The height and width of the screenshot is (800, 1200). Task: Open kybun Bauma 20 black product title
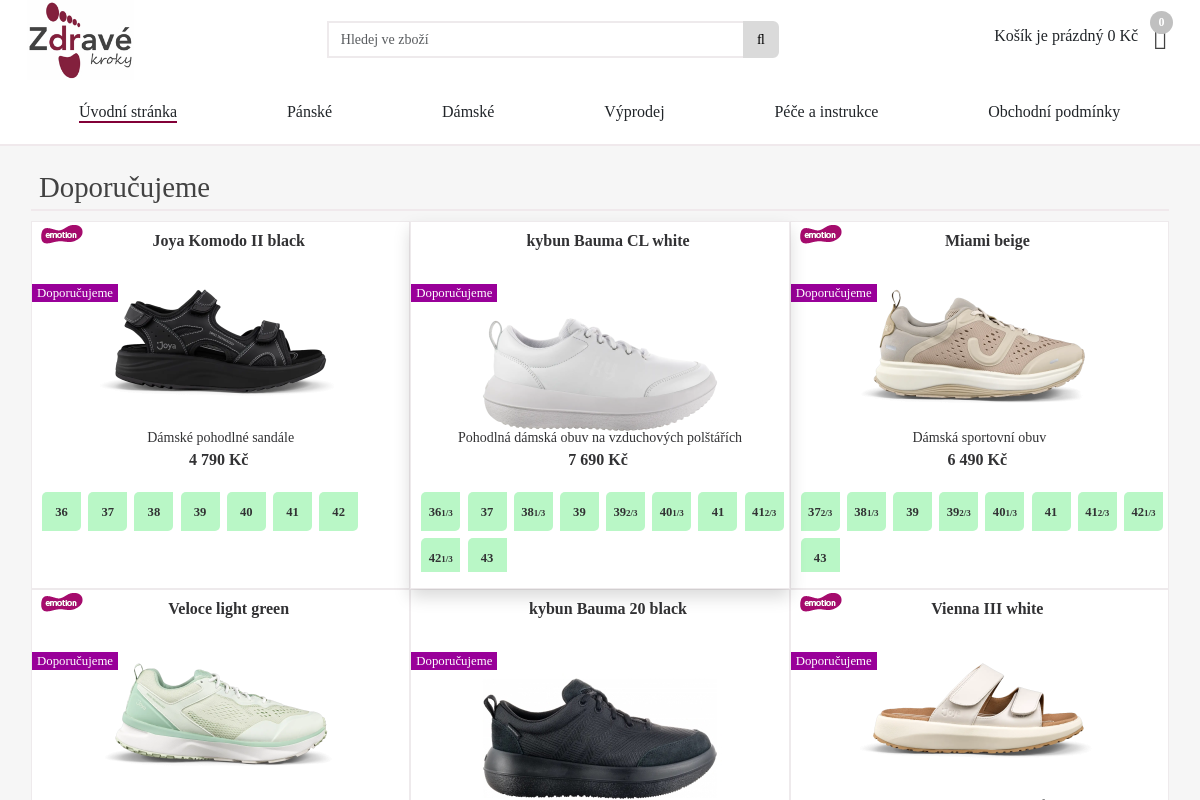[608, 609]
